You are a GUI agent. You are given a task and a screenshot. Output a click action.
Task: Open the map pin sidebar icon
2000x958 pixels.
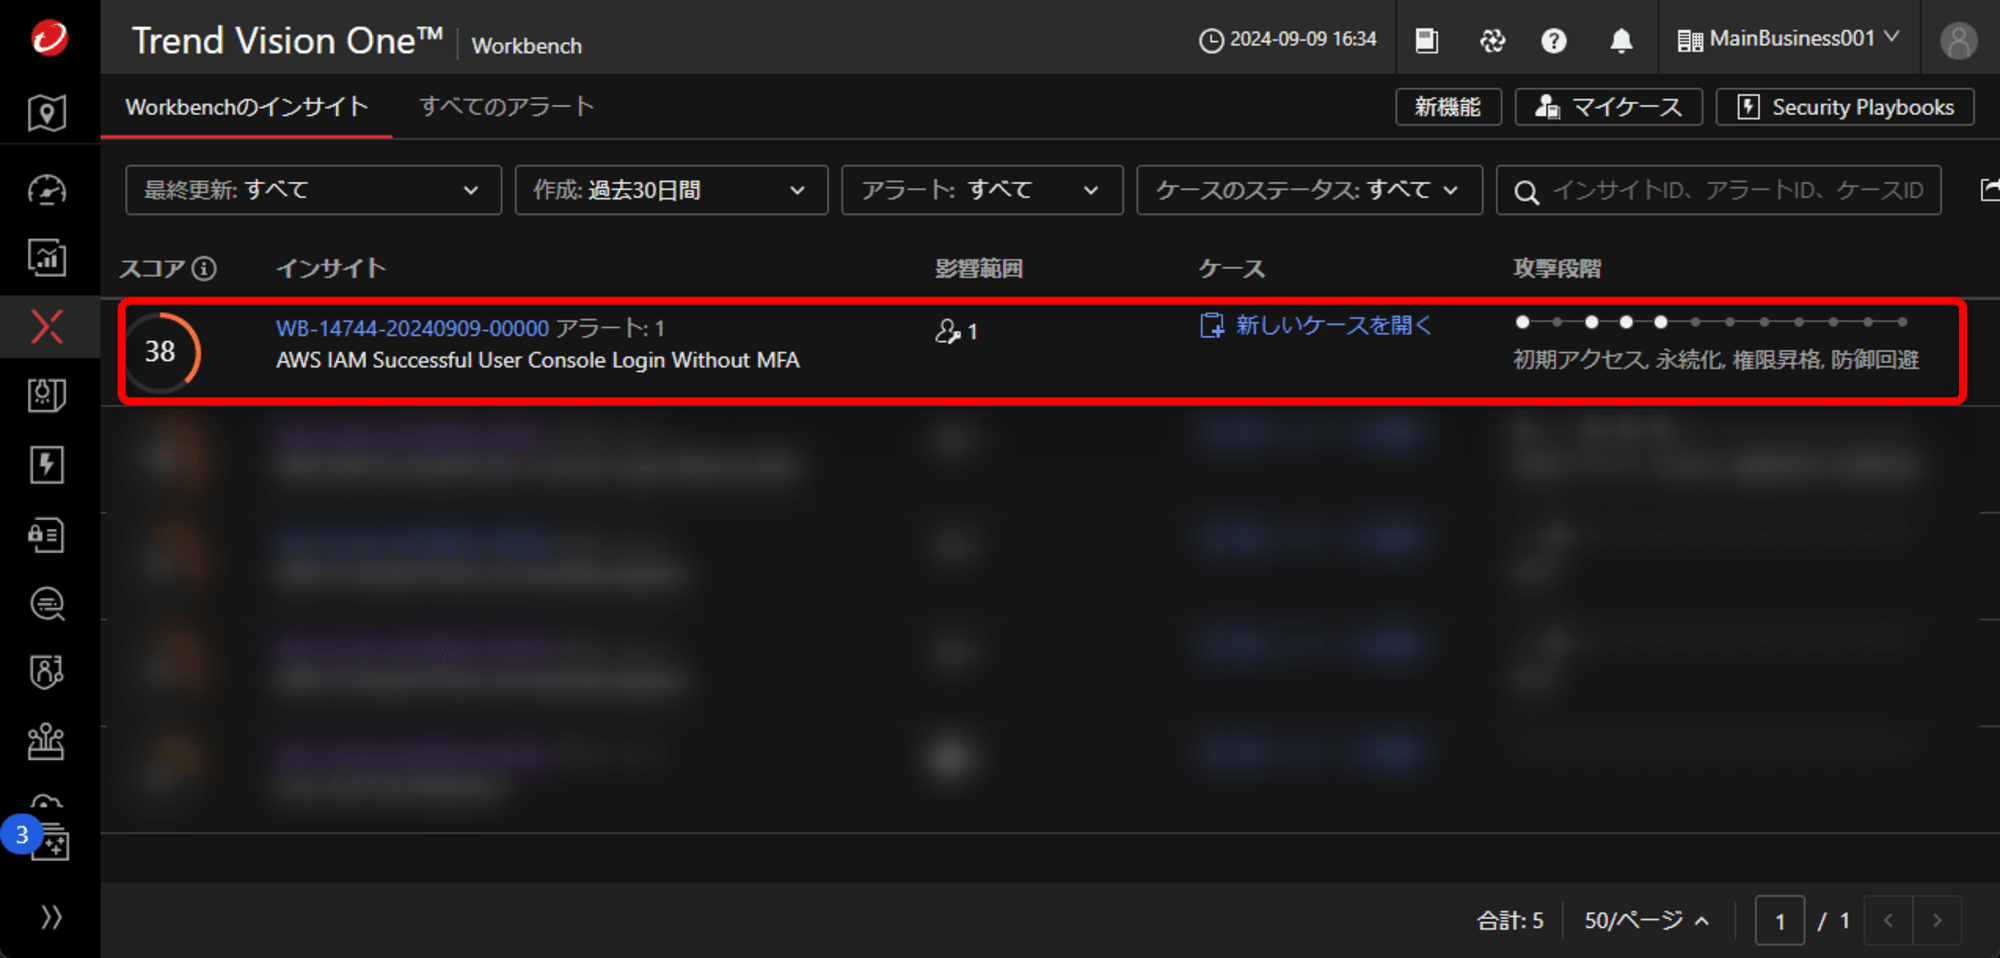[x=47, y=113]
